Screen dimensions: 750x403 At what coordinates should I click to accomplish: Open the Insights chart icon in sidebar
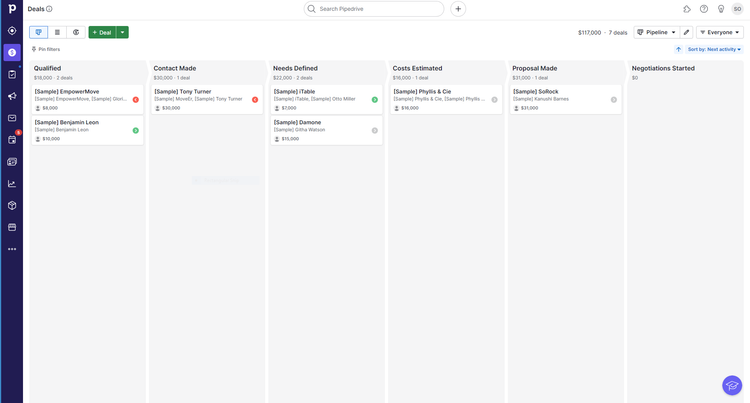click(x=12, y=184)
